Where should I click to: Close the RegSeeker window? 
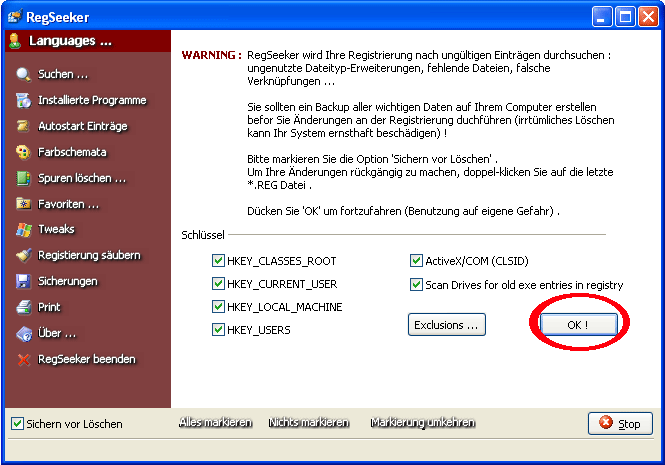[648, 17]
